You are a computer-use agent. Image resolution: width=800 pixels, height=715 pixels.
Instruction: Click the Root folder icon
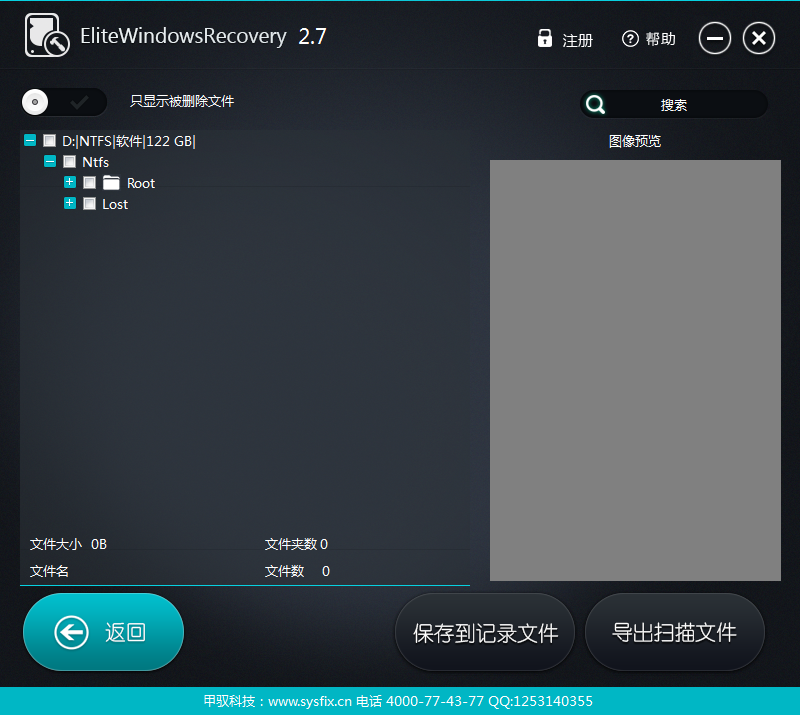pyautogui.click(x=111, y=183)
